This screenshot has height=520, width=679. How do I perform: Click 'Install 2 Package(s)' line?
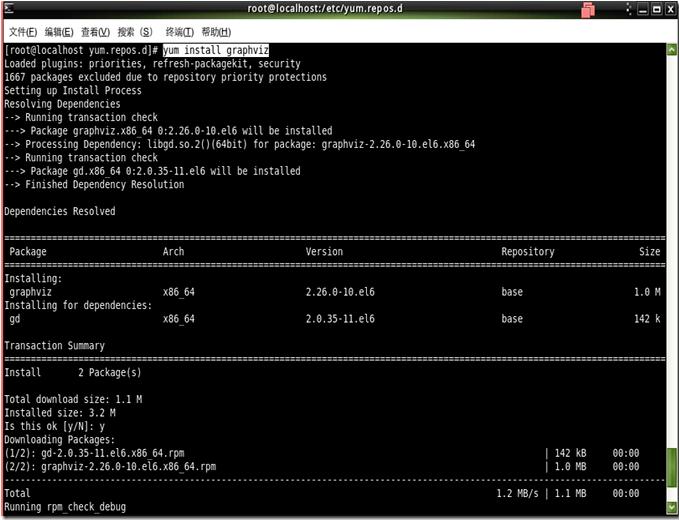pos(73,372)
